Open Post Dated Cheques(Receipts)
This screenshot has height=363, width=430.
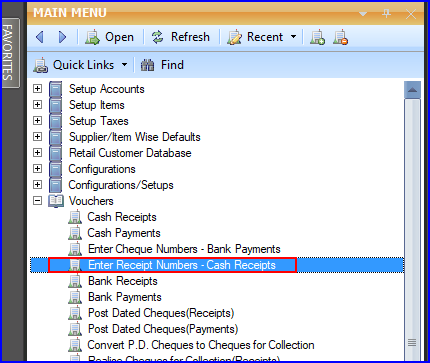pos(161,313)
